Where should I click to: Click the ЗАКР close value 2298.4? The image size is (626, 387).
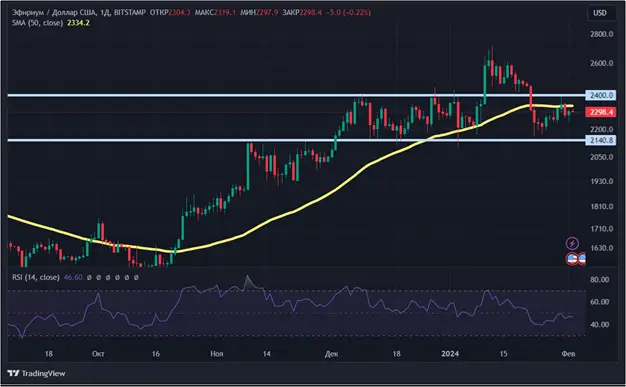[x=311, y=12]
